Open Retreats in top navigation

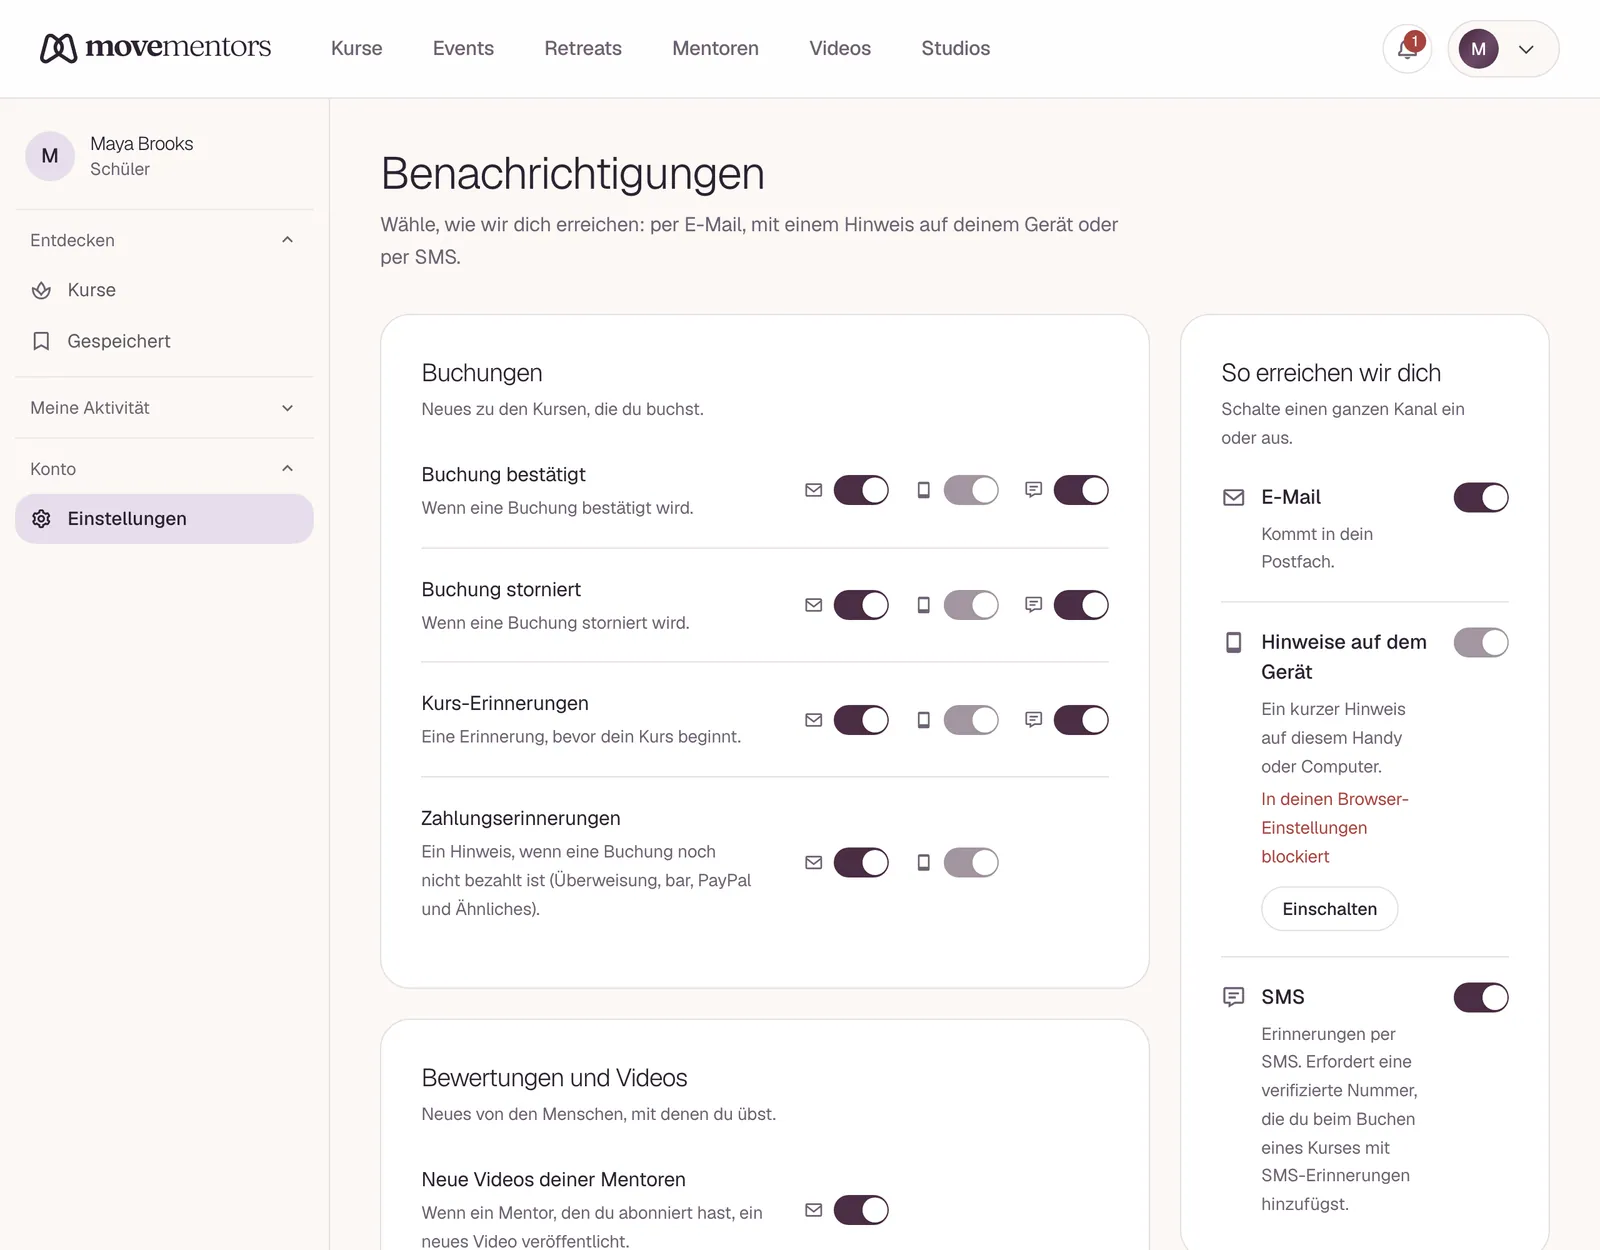point(583,48)
